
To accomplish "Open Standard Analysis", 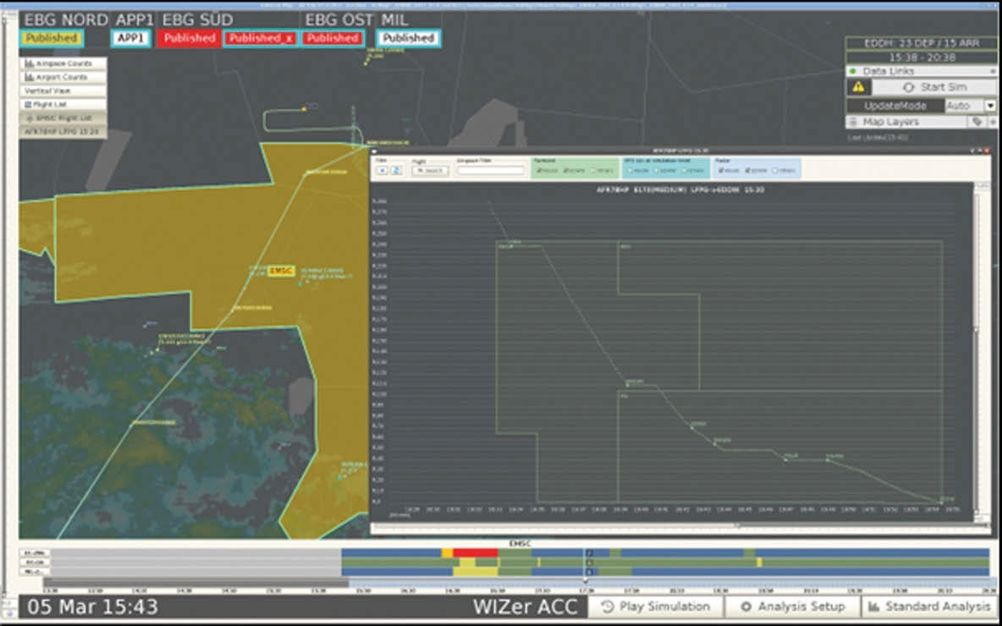I will pos(929,606).
